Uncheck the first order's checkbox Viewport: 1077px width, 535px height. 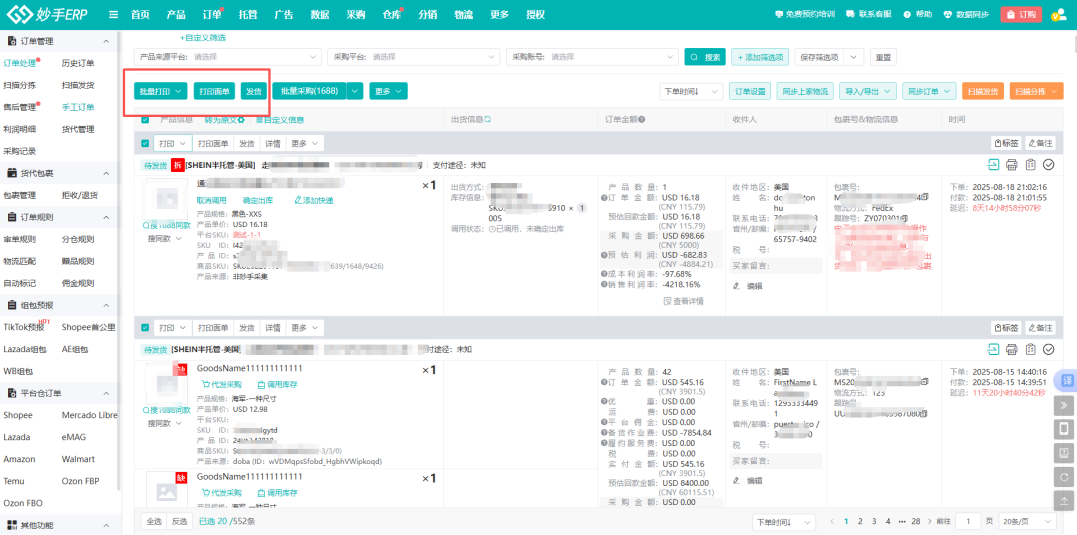(x=146, y=144)
